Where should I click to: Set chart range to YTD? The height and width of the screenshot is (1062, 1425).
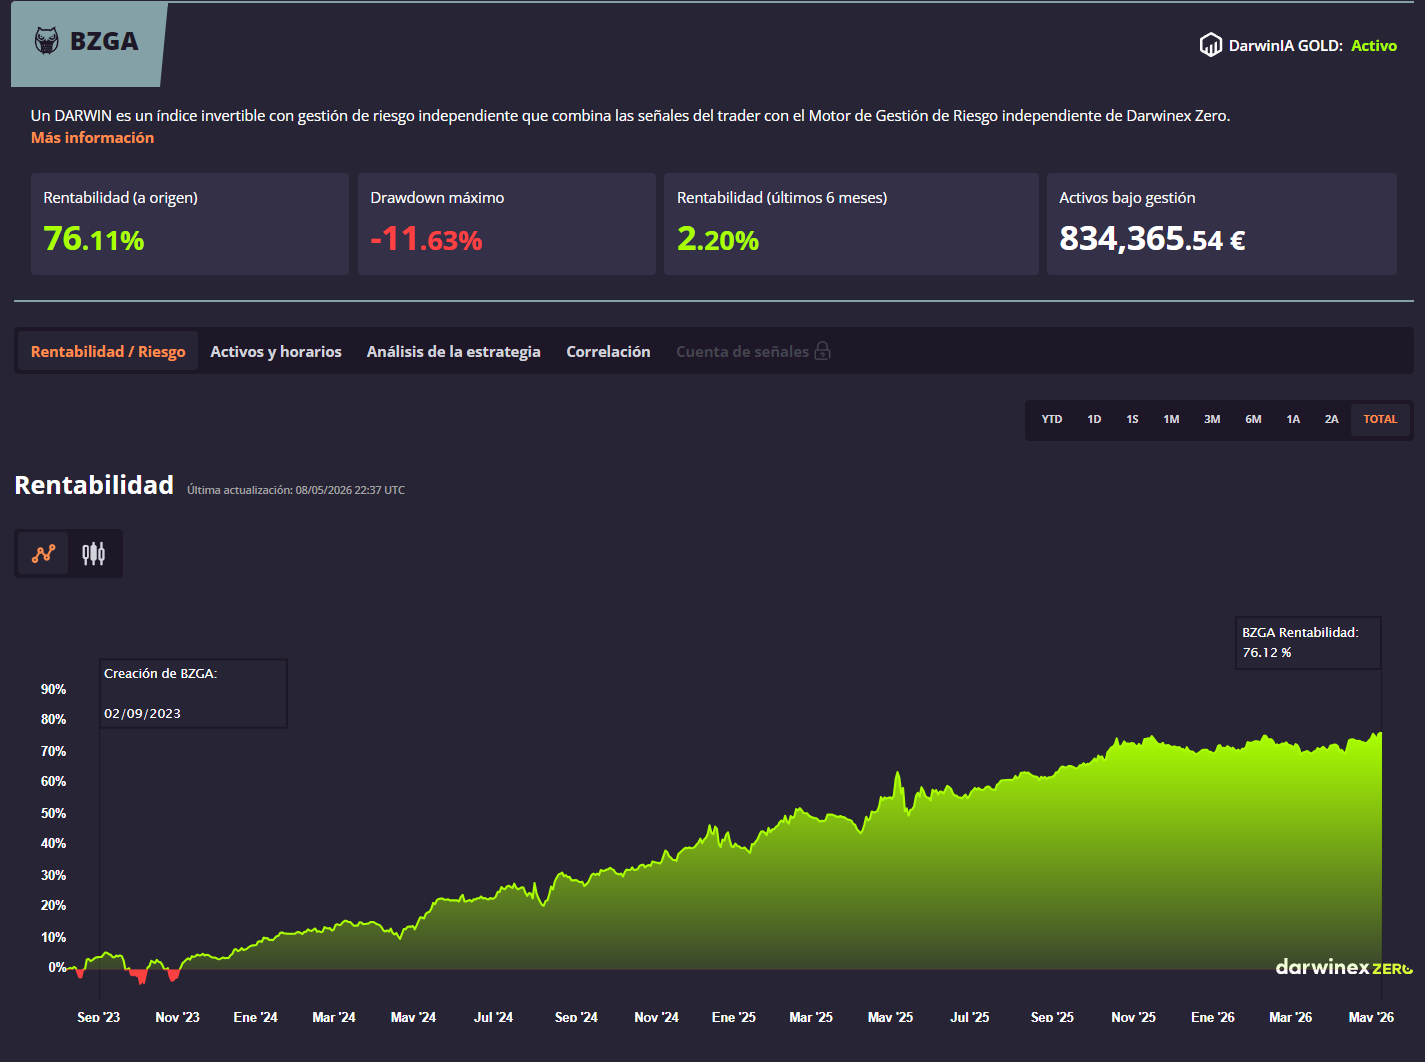tap(1052, 420)
